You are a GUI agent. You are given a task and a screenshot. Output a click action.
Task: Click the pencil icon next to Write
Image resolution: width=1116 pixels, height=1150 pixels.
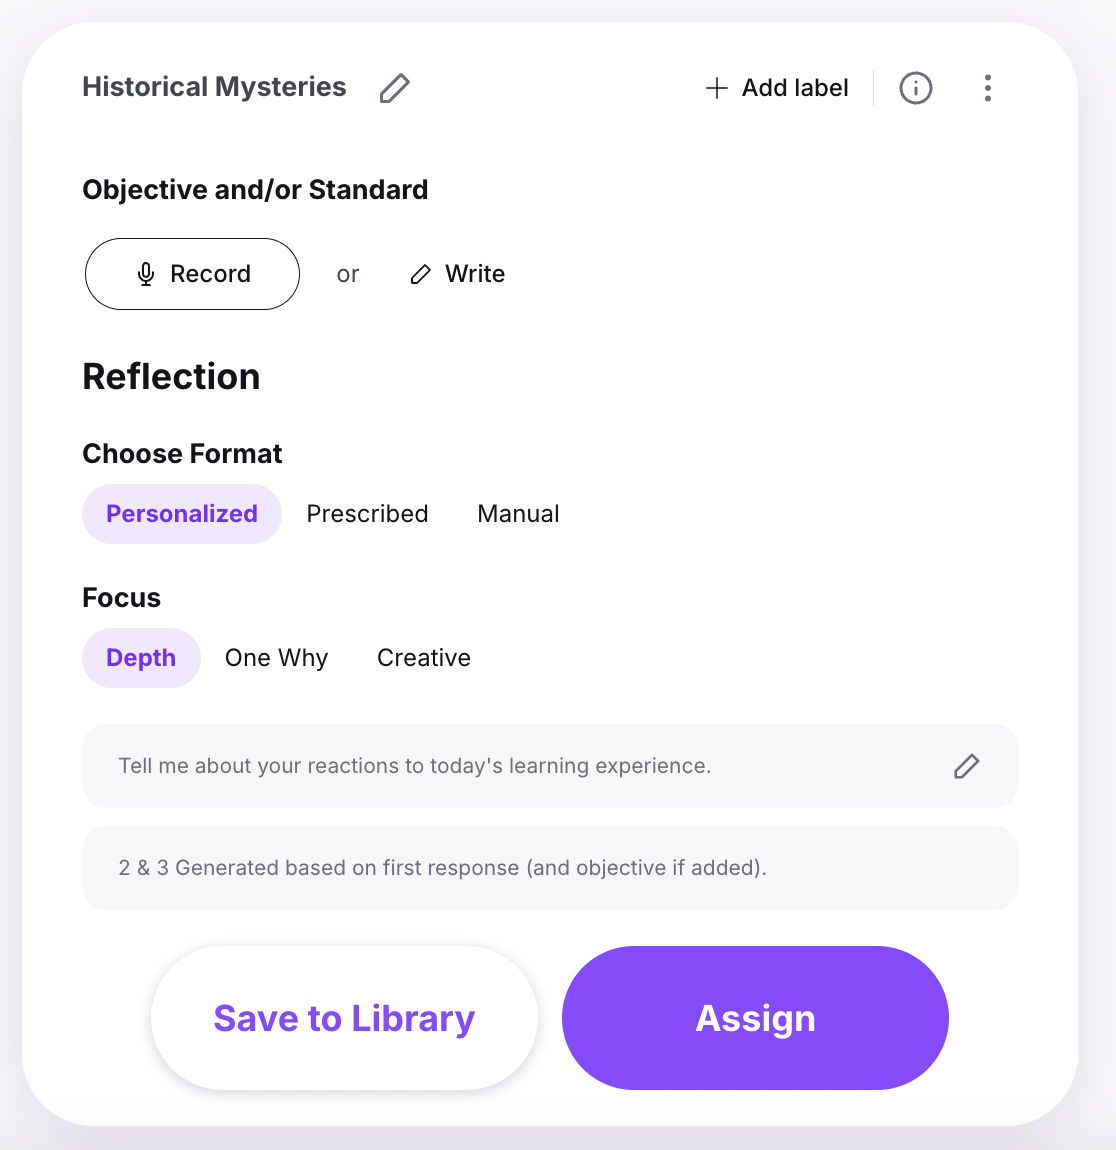point(420,274)
